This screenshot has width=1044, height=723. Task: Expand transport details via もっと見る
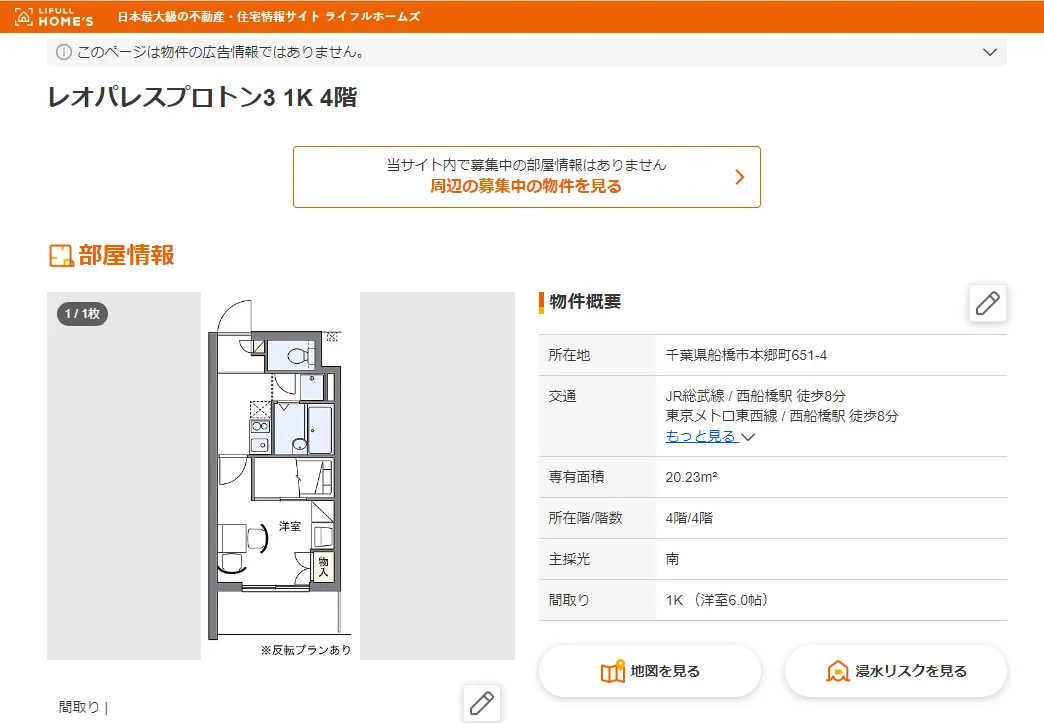point(701,436)
